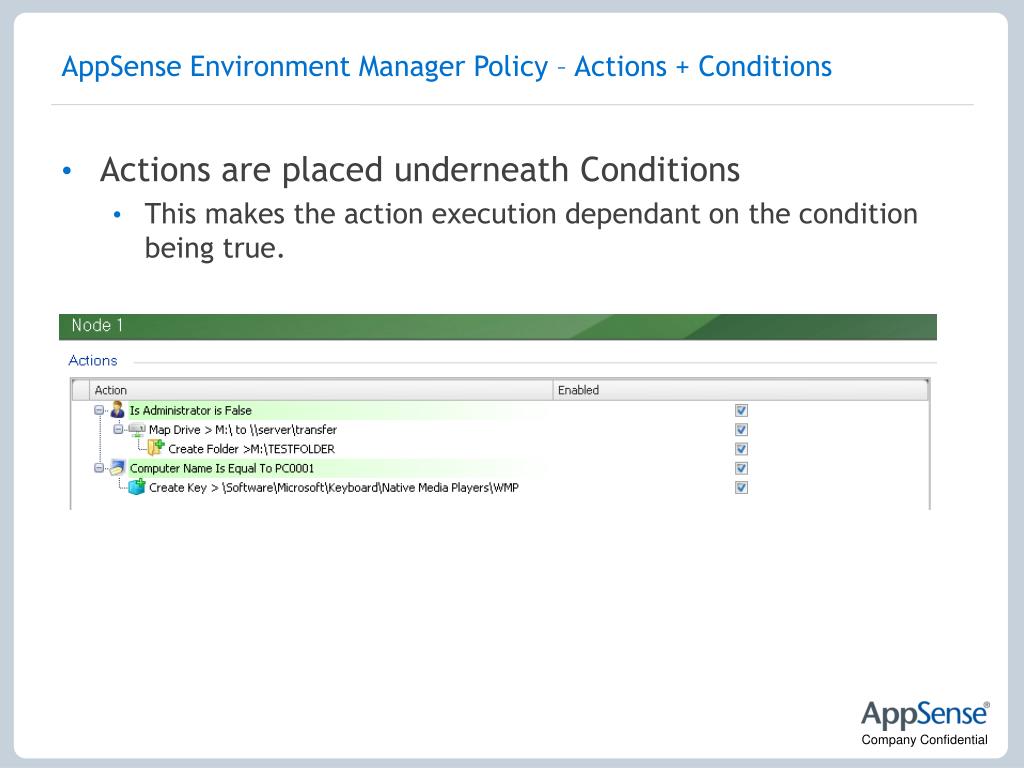
Task: Click the Action column header
Action: point(321,390)
